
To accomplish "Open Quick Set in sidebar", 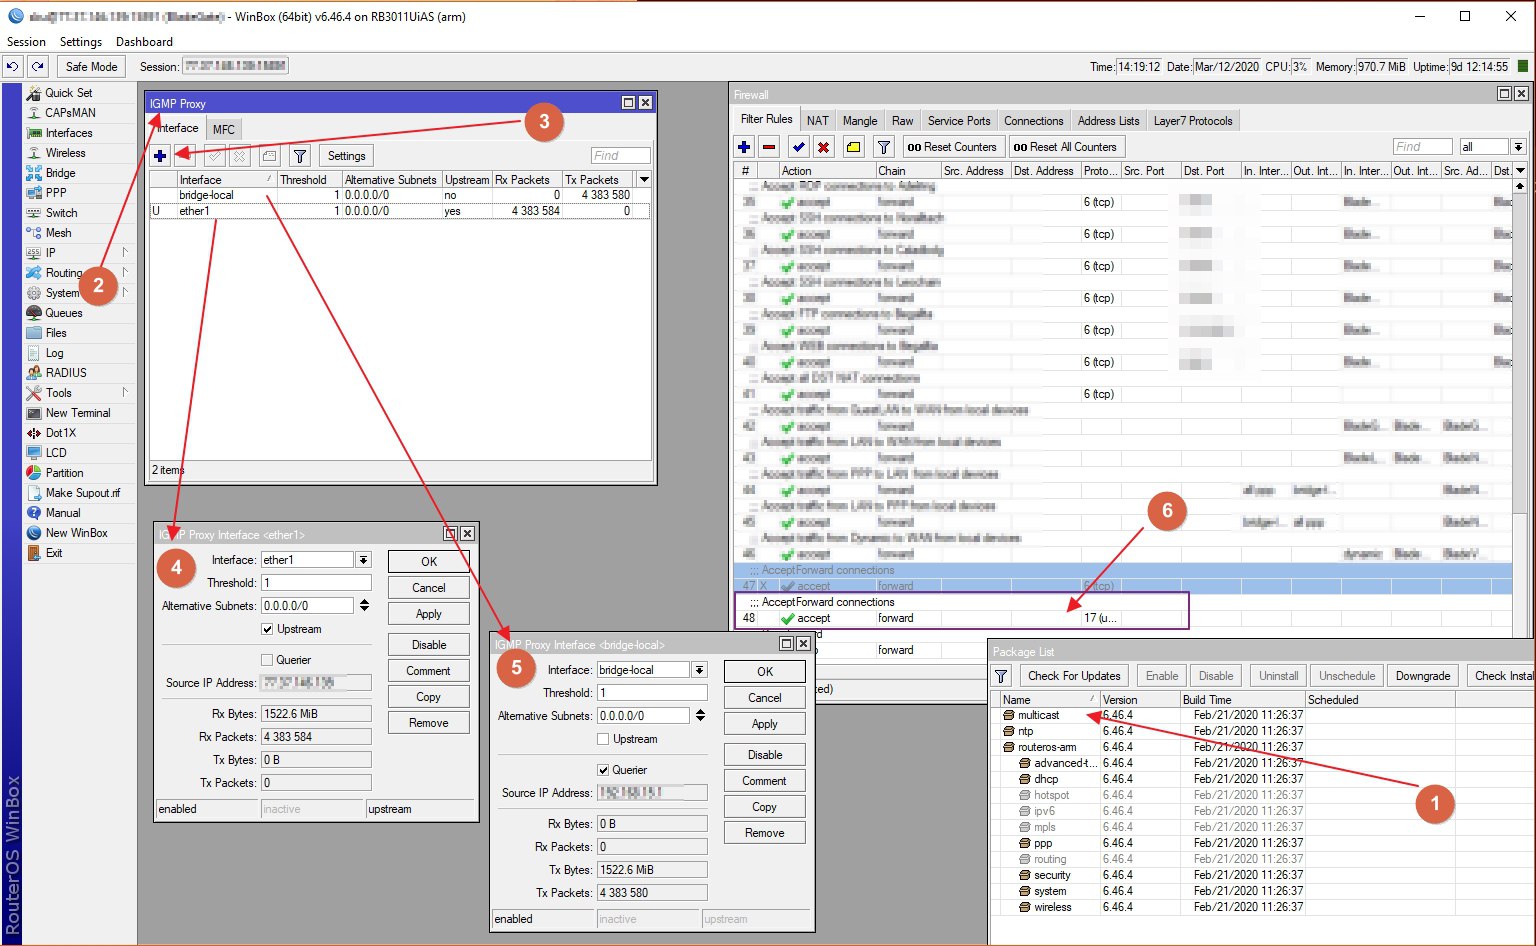I will 68,93.
